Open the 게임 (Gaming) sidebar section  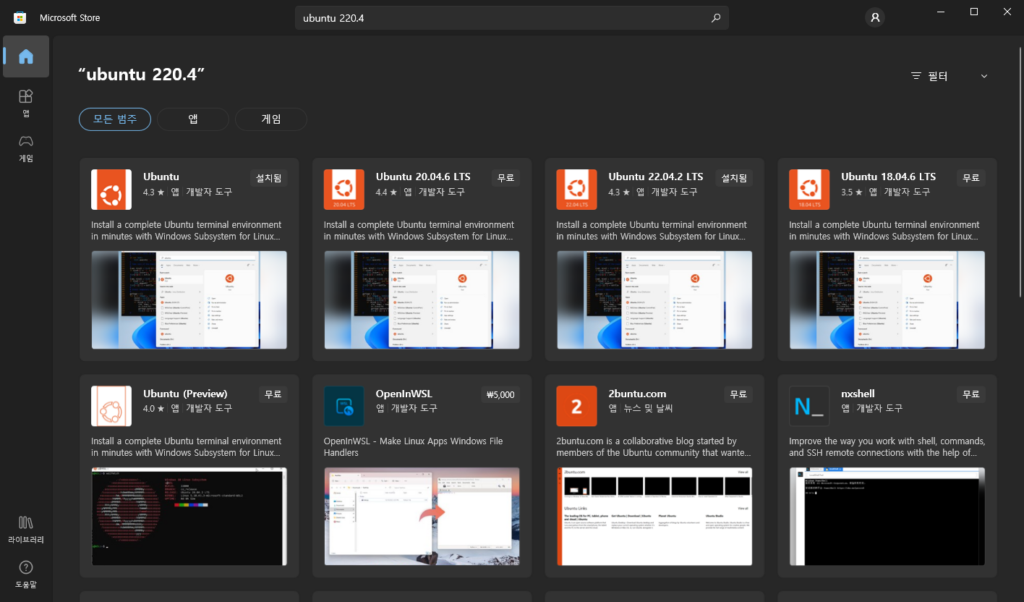coord(25,148)
